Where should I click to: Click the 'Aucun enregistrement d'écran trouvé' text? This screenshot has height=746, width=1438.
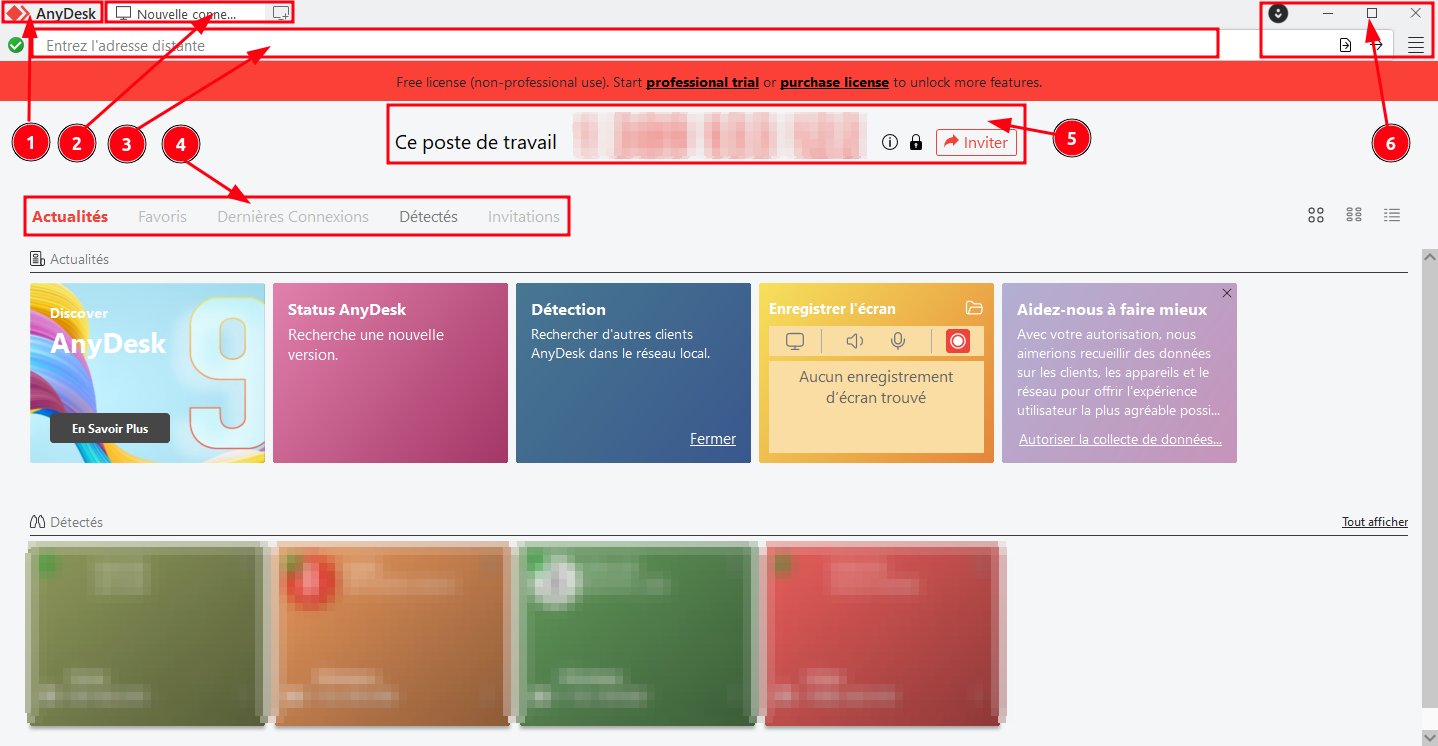[876, 387]
